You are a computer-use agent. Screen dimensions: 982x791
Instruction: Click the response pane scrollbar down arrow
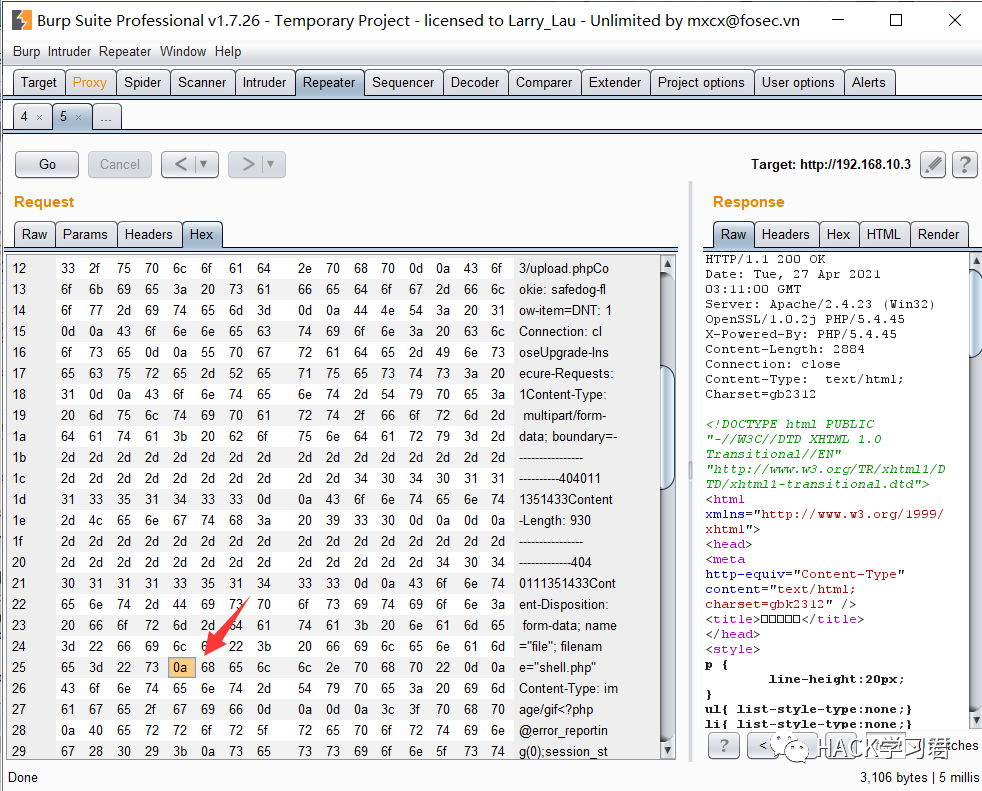975,721
